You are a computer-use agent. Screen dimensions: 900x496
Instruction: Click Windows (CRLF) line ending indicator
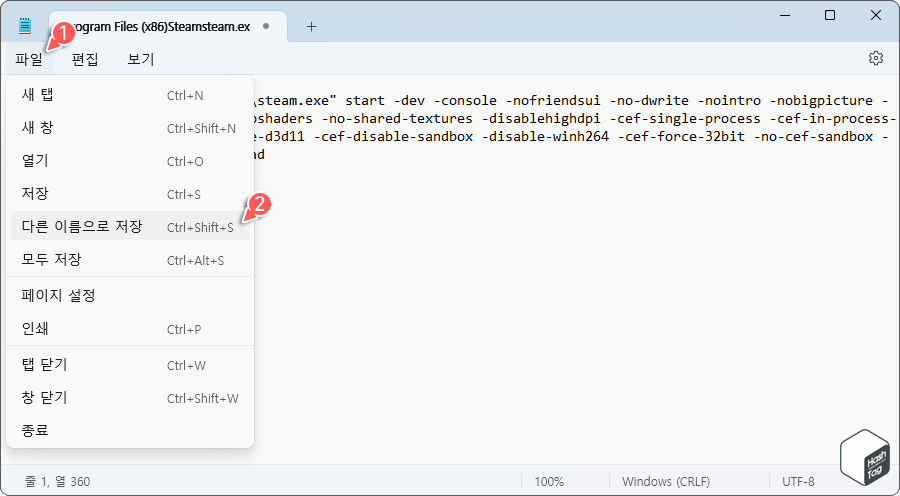tap(666, 481)
